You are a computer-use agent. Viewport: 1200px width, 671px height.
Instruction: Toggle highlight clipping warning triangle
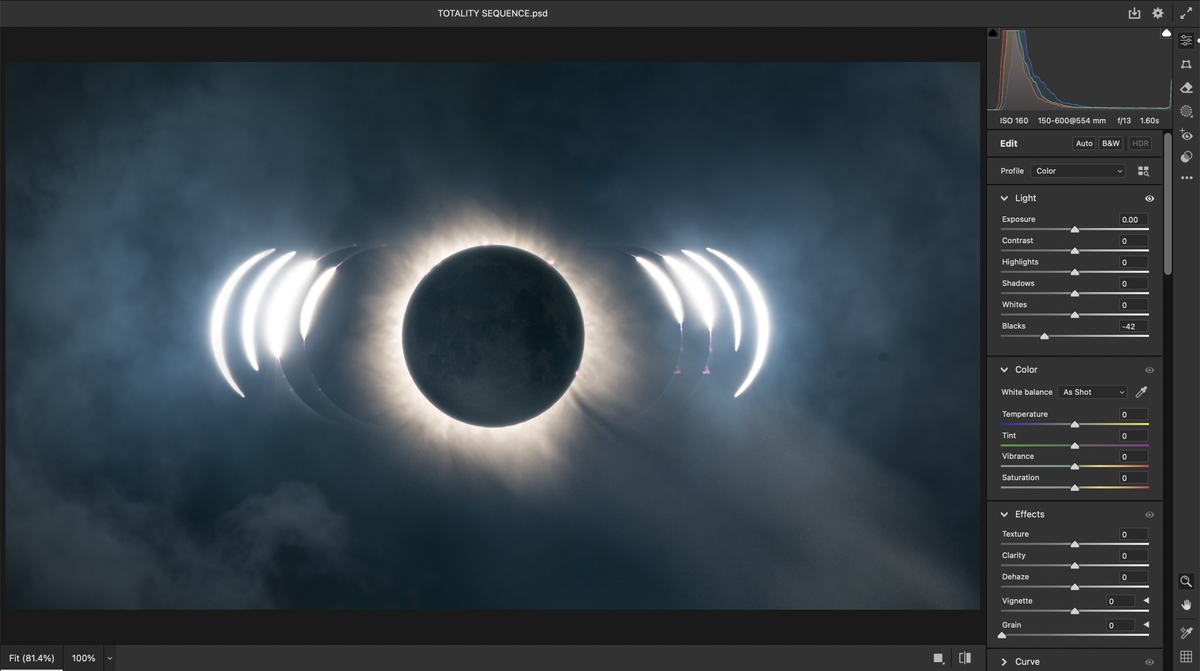(1166, 33)
